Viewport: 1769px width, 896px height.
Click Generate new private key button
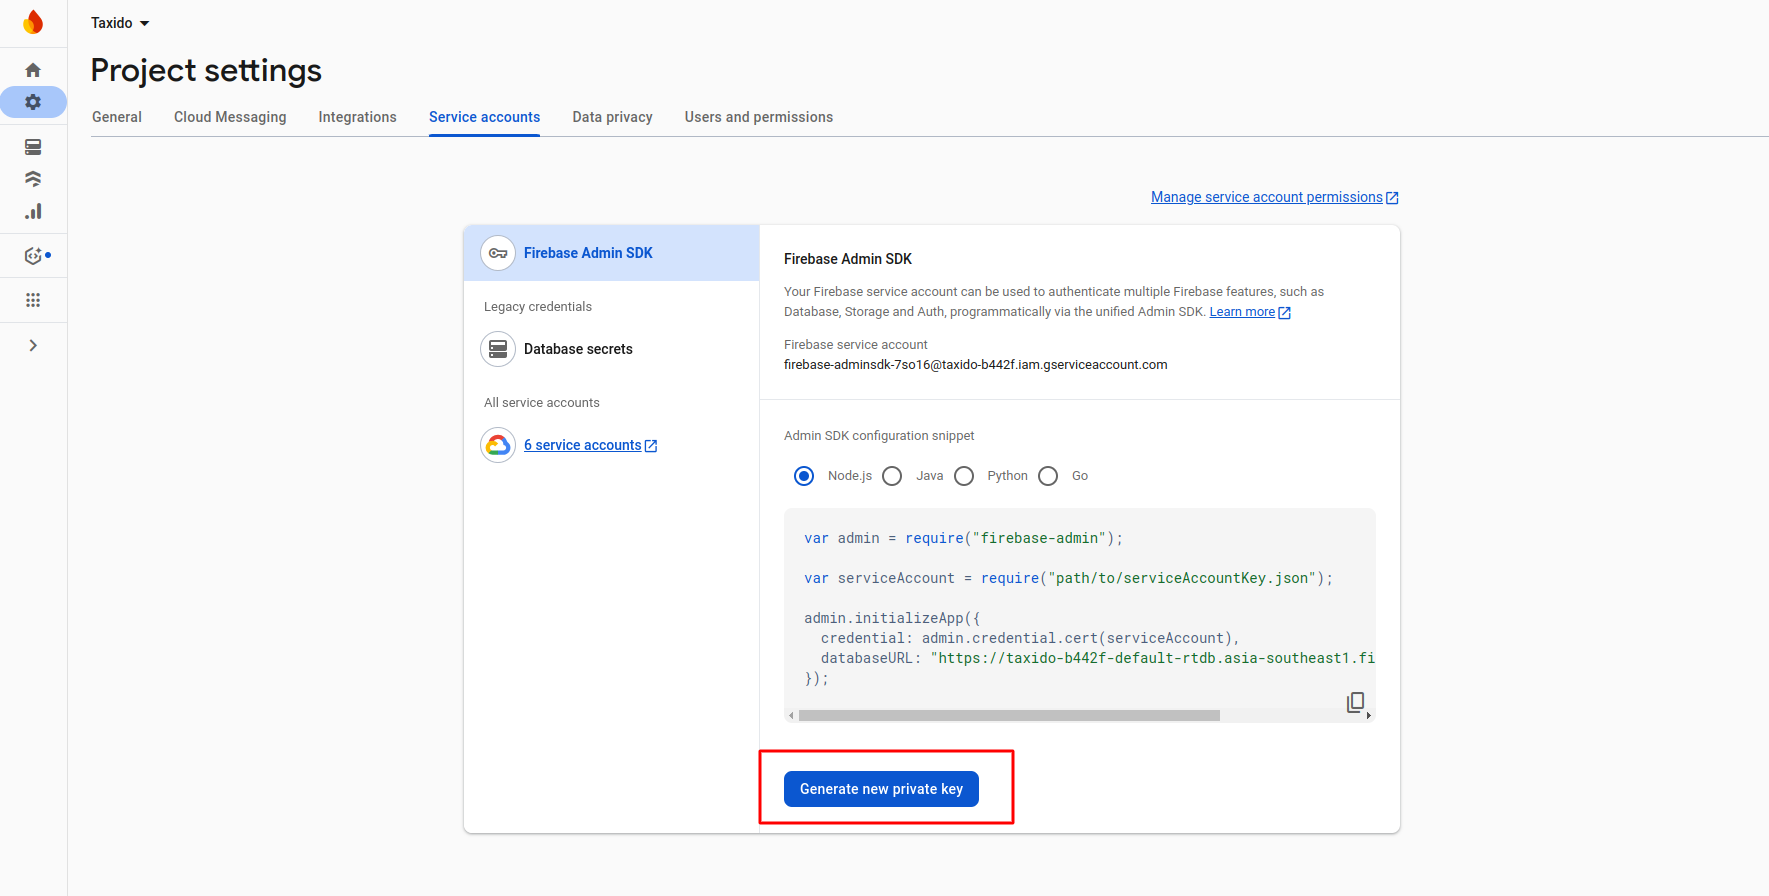coord(881,789)
